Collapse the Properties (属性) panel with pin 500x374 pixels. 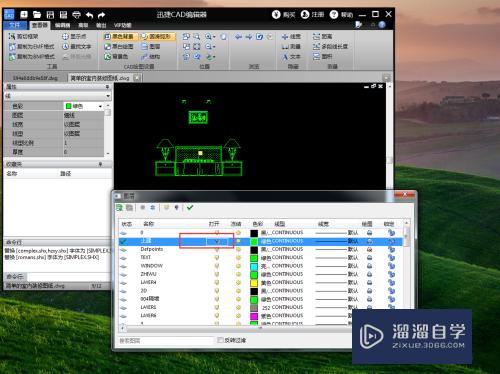[107, 87]
